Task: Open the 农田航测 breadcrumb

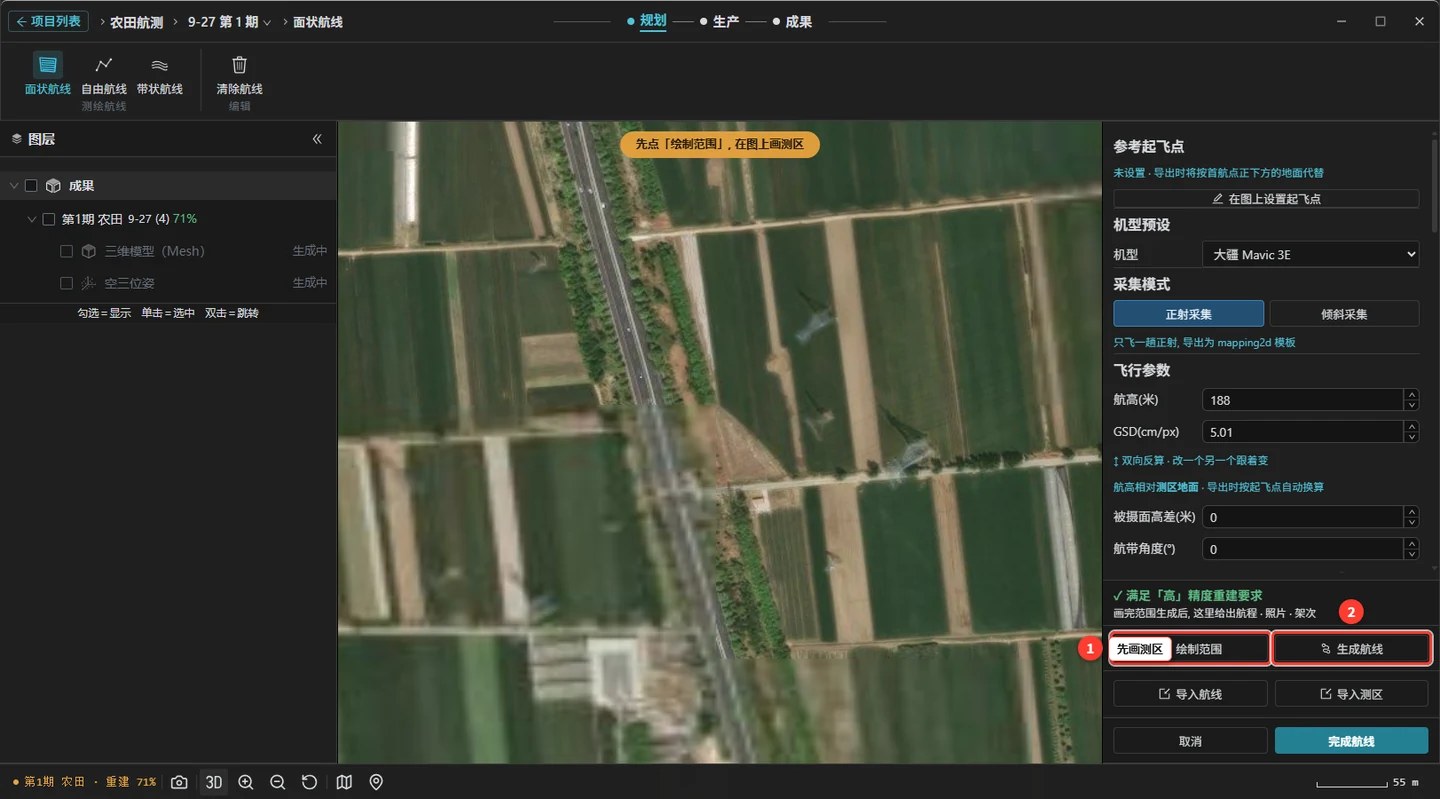Action: tap(136, 22)
